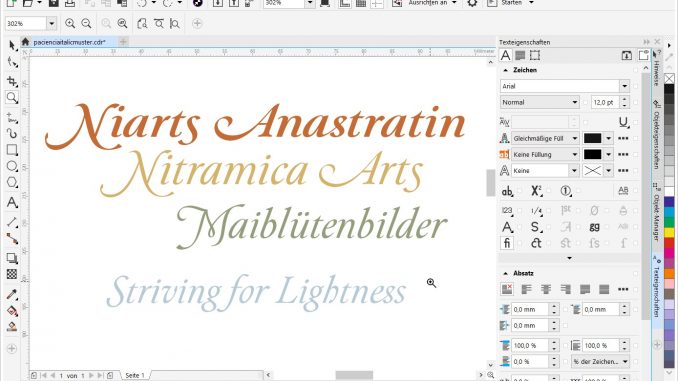Click the Zoom In magnifier icon
The width and height of the screenshot is (678, 381).
pos(70,23)
